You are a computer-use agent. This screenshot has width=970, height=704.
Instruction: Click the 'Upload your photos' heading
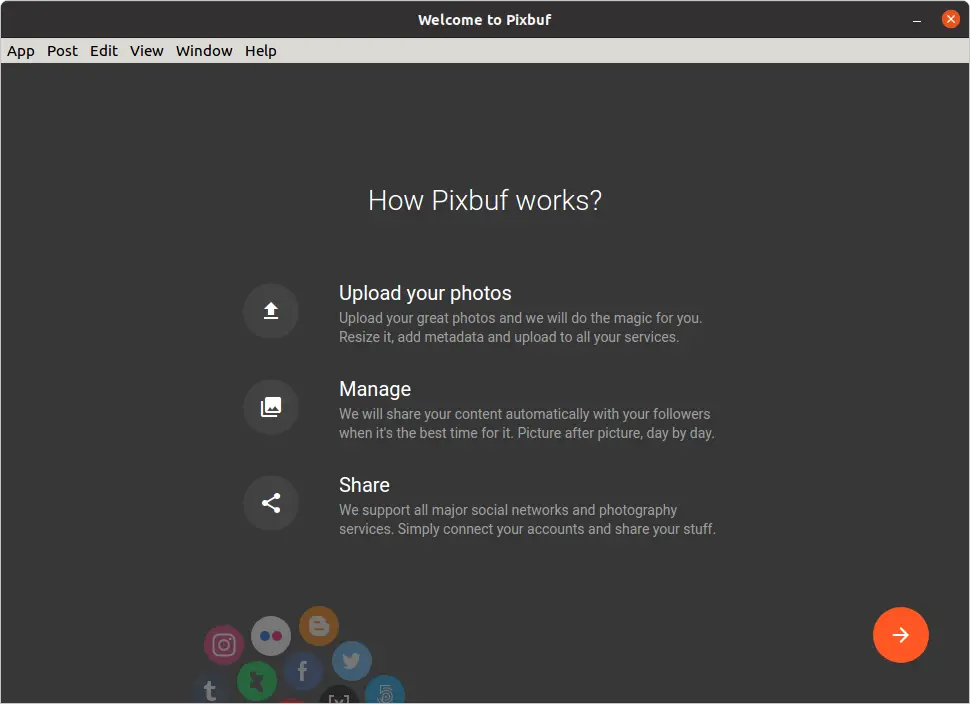coord(425,293)
